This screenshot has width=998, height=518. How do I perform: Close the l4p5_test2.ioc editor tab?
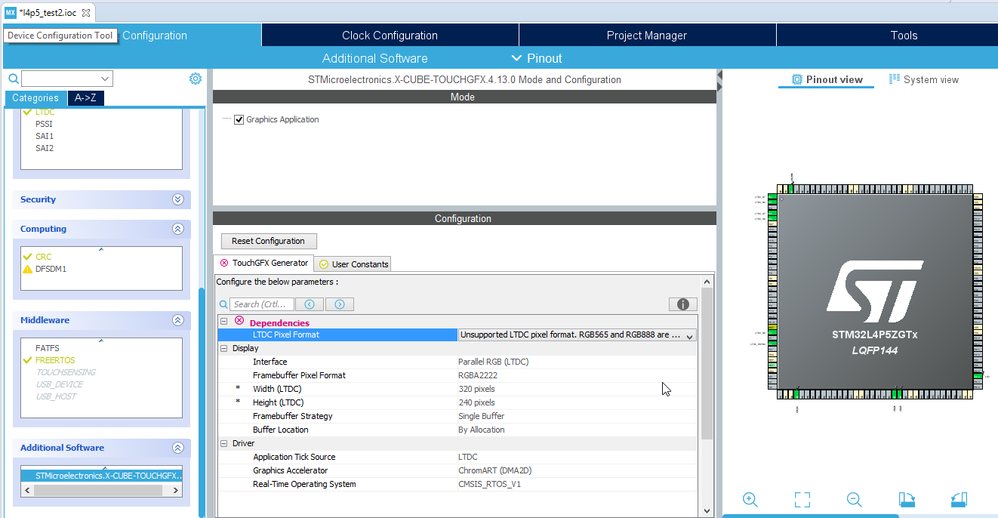click(86, 13)
